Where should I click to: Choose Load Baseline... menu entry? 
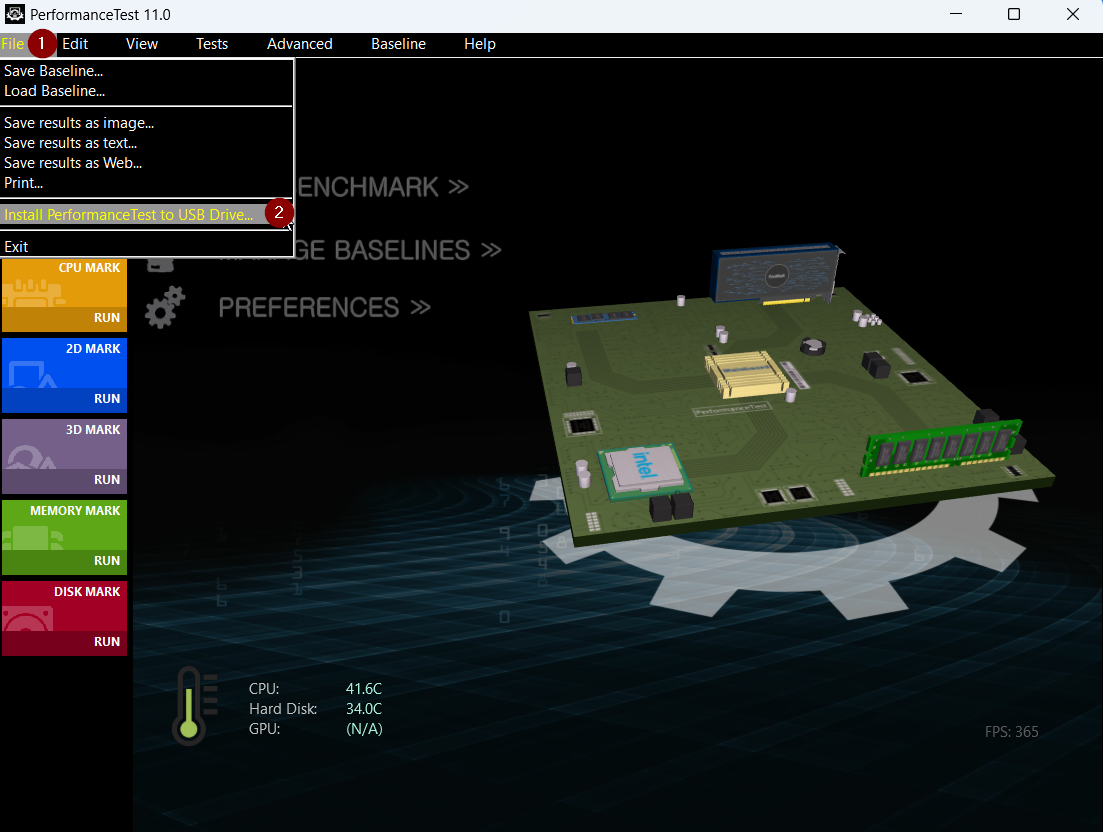[146, 91]
